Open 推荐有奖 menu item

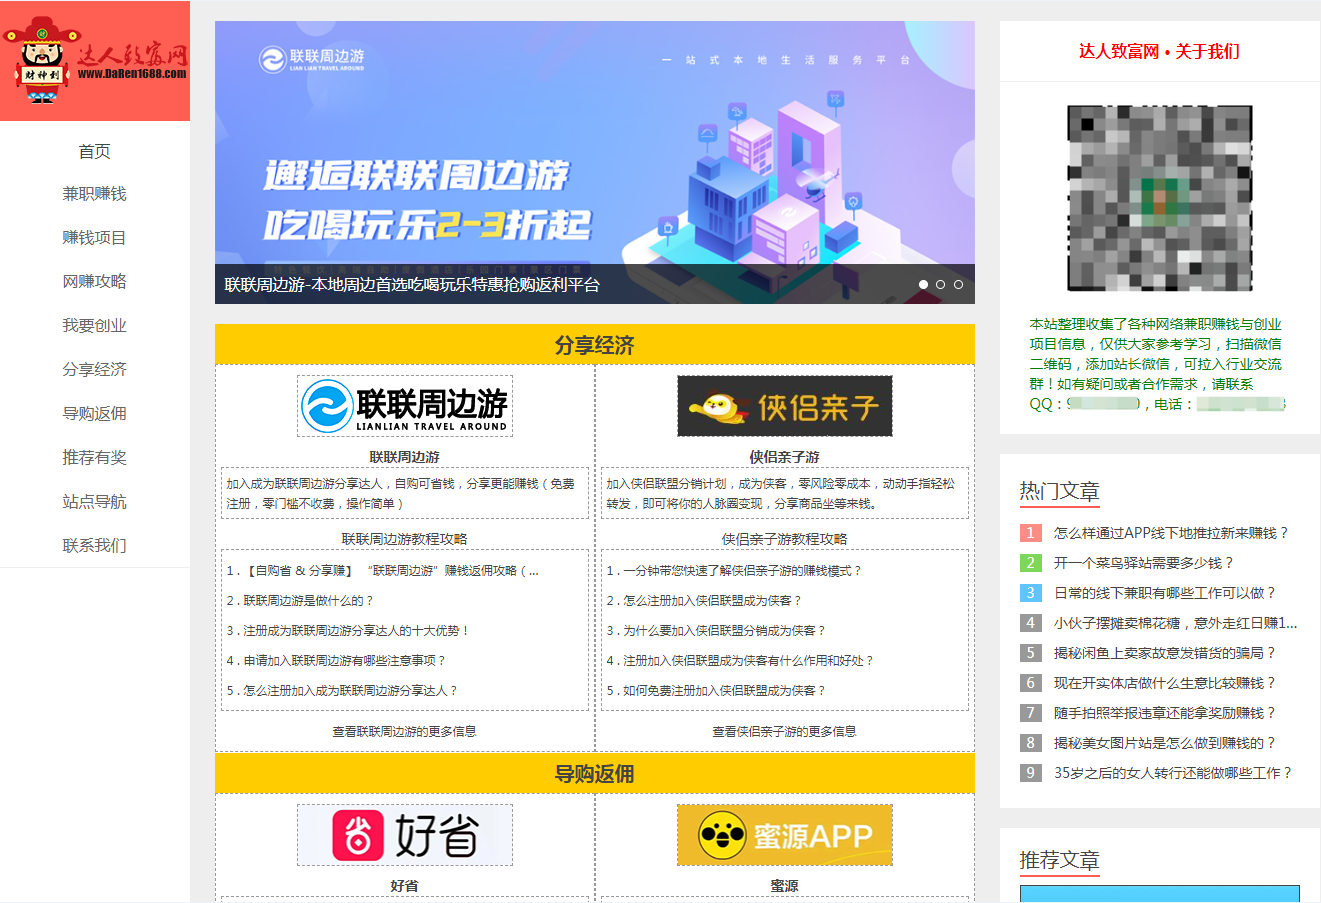[95, 457]
